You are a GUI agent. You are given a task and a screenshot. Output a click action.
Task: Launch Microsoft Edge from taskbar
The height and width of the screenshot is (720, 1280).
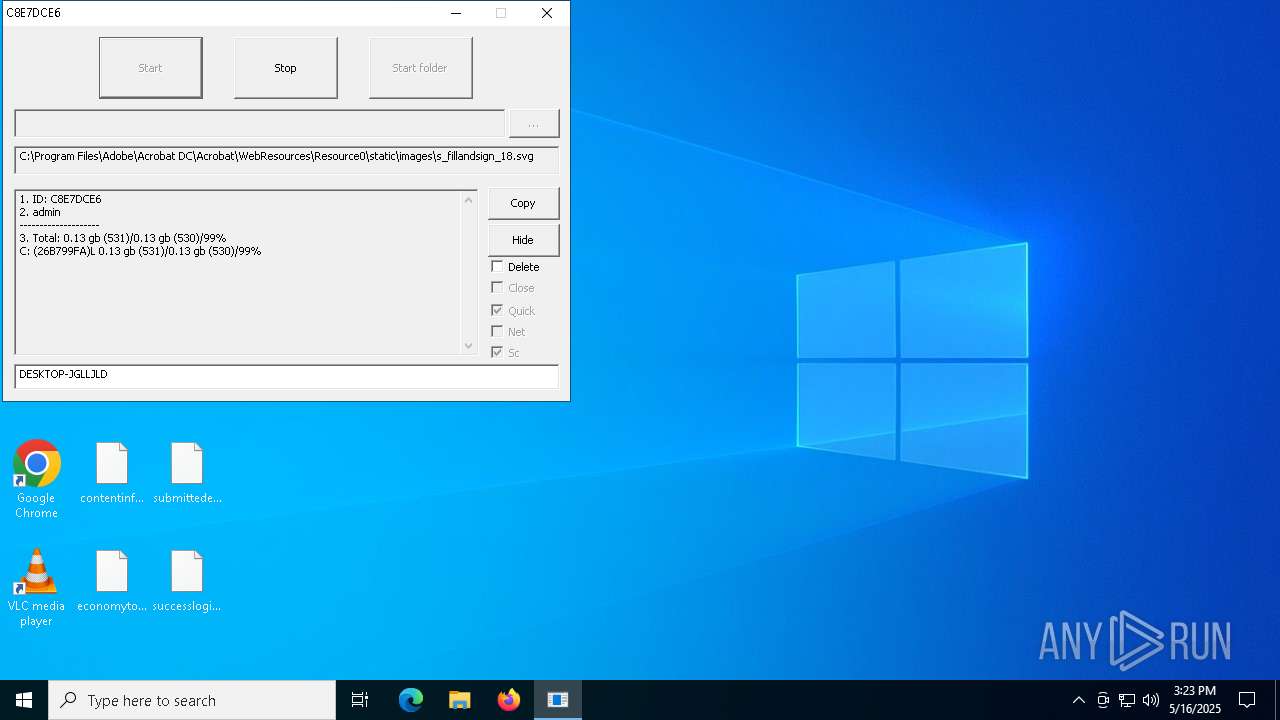tap(411, 700)
